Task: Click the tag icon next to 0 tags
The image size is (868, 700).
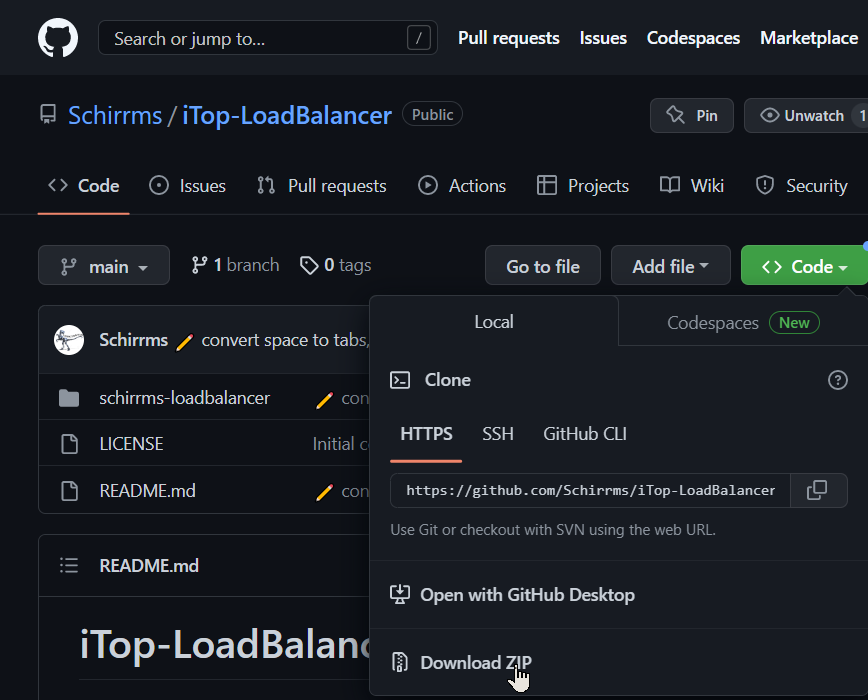Action: pyautogui.click(x=309, y=265)
